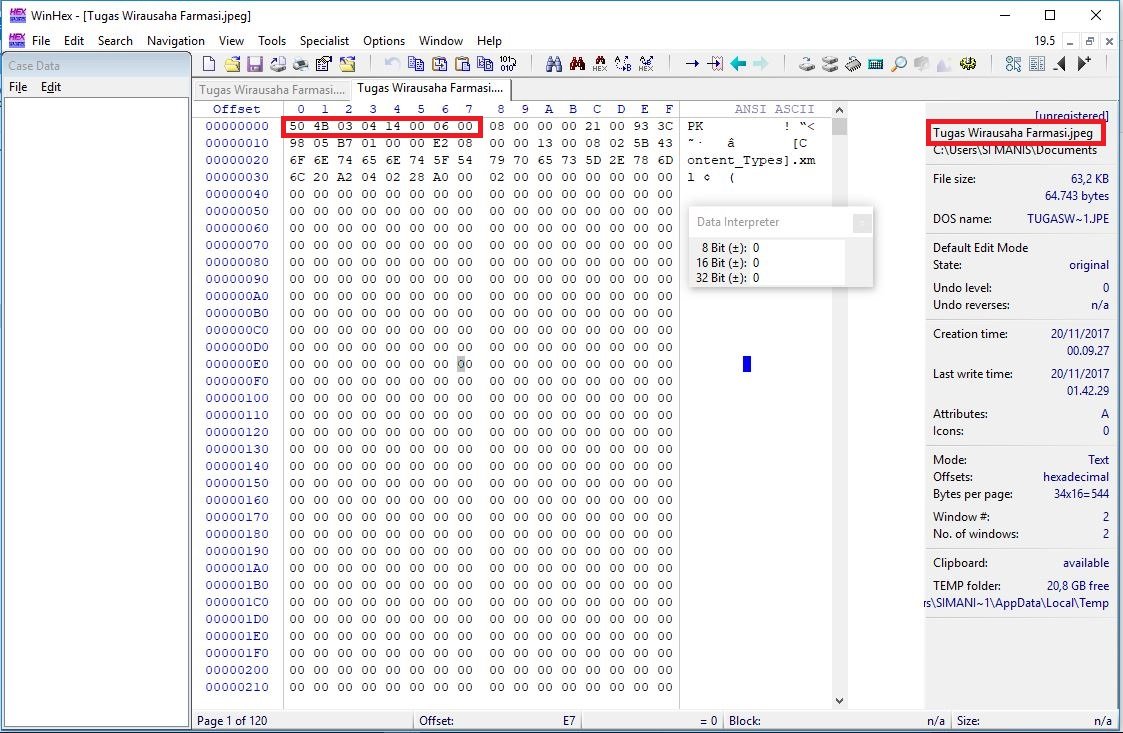Screen dimensions: 1123x733
Task: Click the Print icon in toolbar
Action: click(x=300, y=64)
